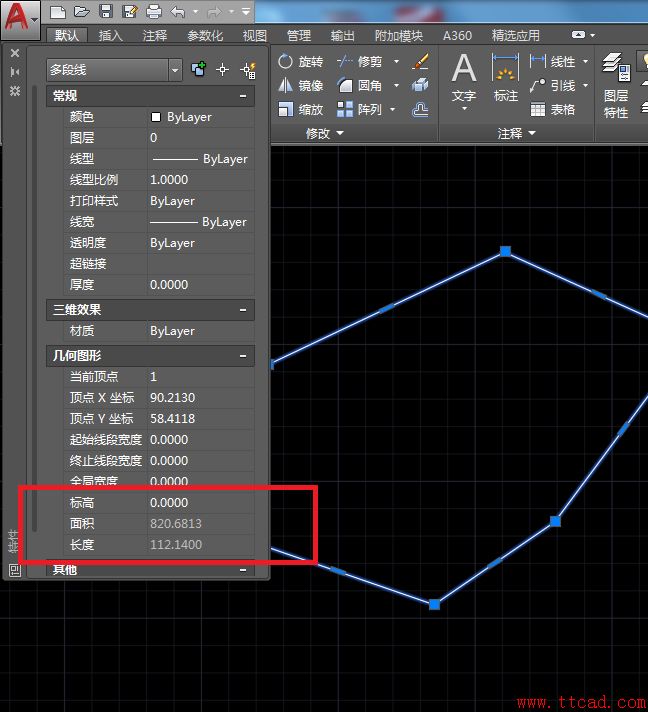This screenshot has width=648, height=712.
Task: Open the 管理 ribbon tab
Action: (299, 35)
